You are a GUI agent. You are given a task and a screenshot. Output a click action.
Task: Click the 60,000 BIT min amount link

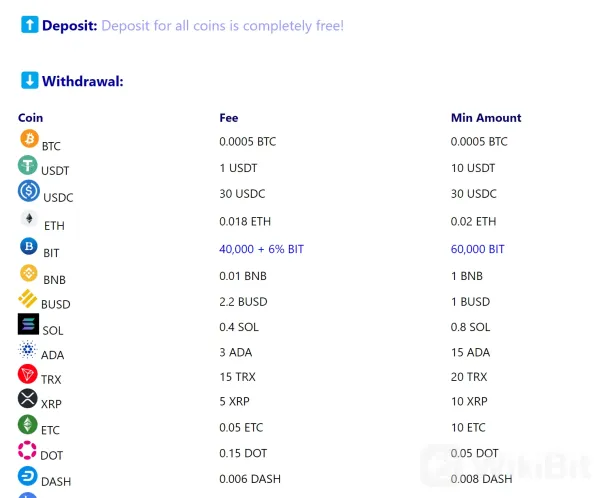[x=477, y=249]
